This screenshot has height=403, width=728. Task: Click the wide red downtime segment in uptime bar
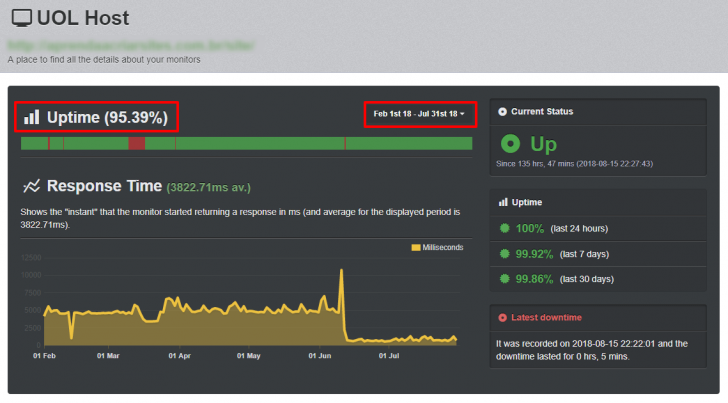click(136, 143)
